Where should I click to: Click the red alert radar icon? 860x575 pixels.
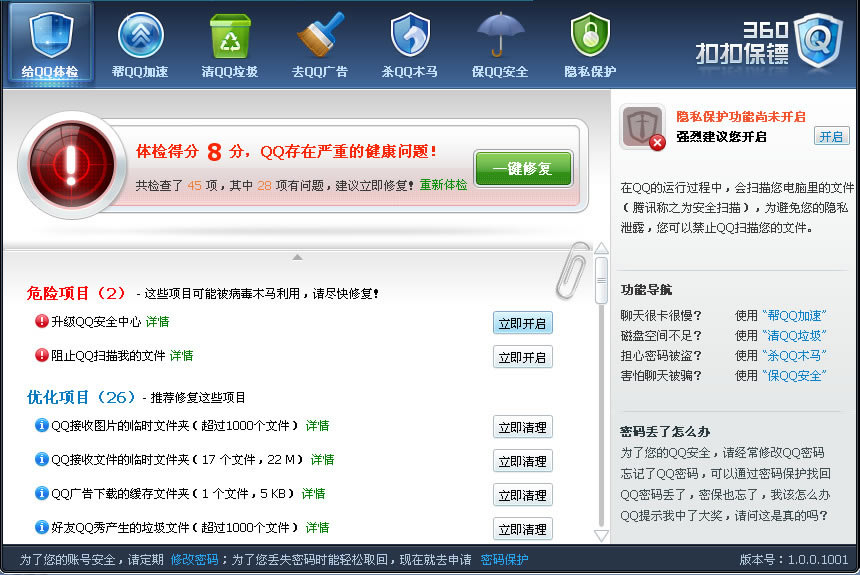pyautogui.click(x=71, y=164)
